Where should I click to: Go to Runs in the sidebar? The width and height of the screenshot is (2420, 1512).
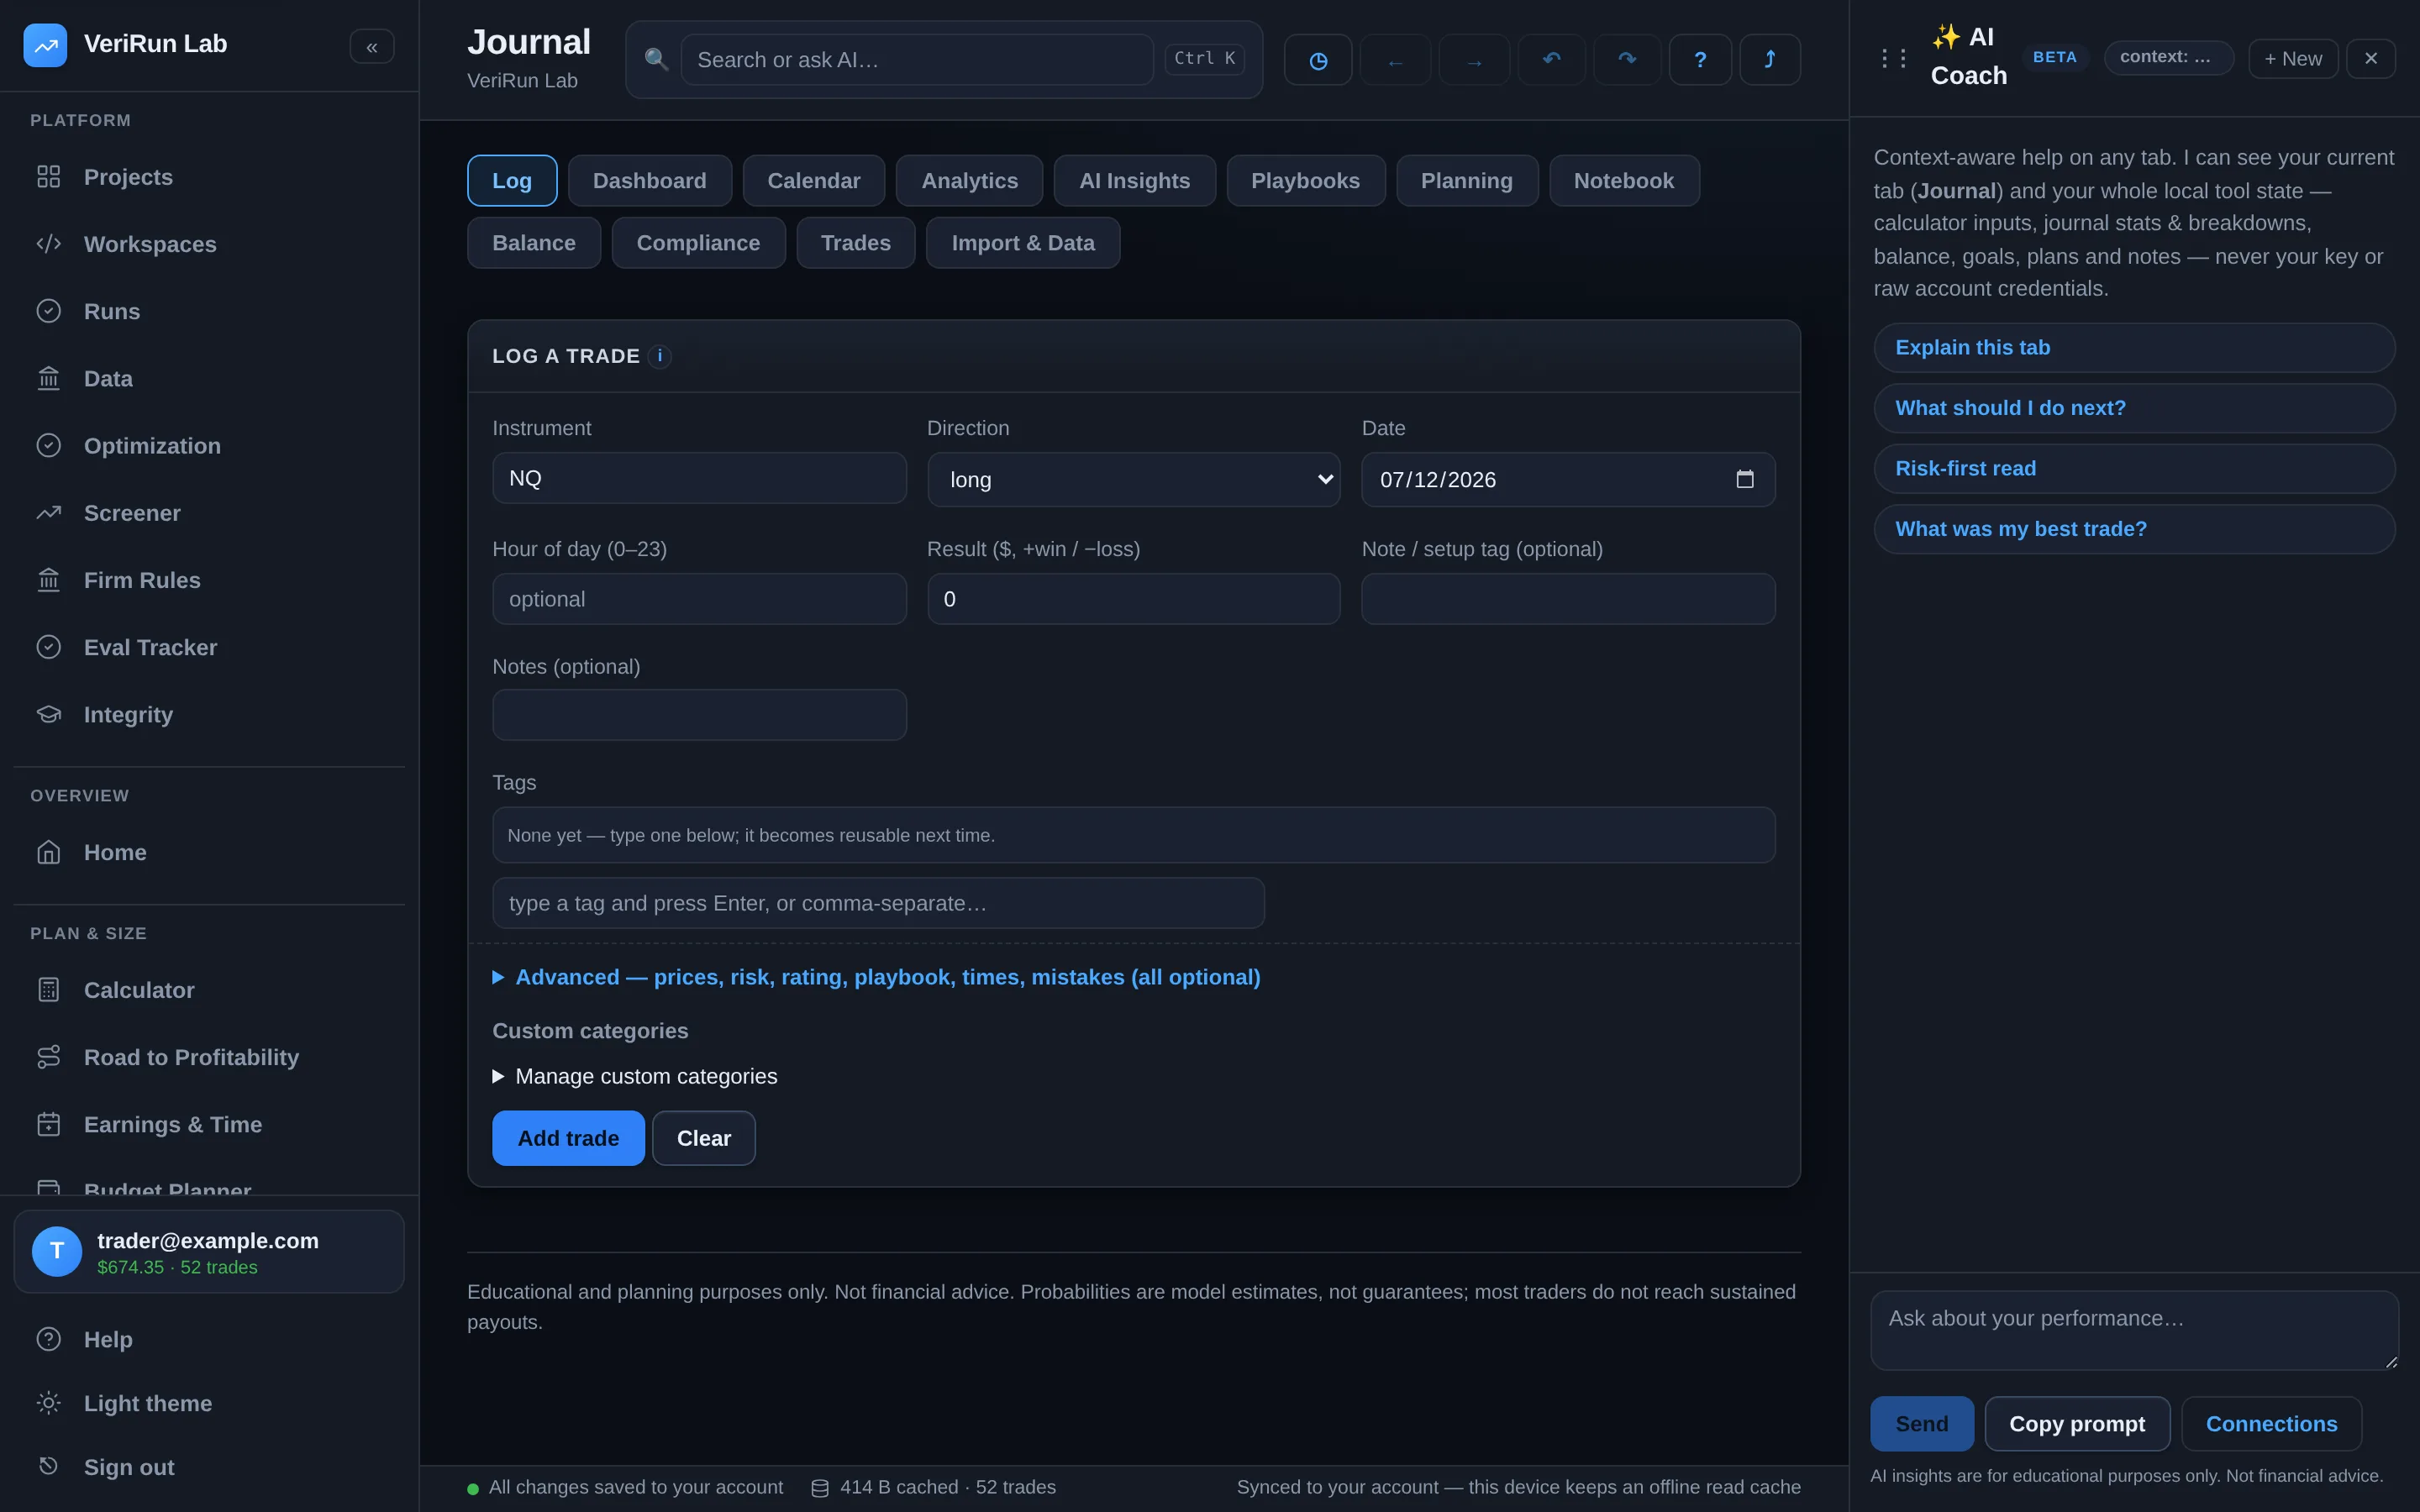[x=209, y=311]
